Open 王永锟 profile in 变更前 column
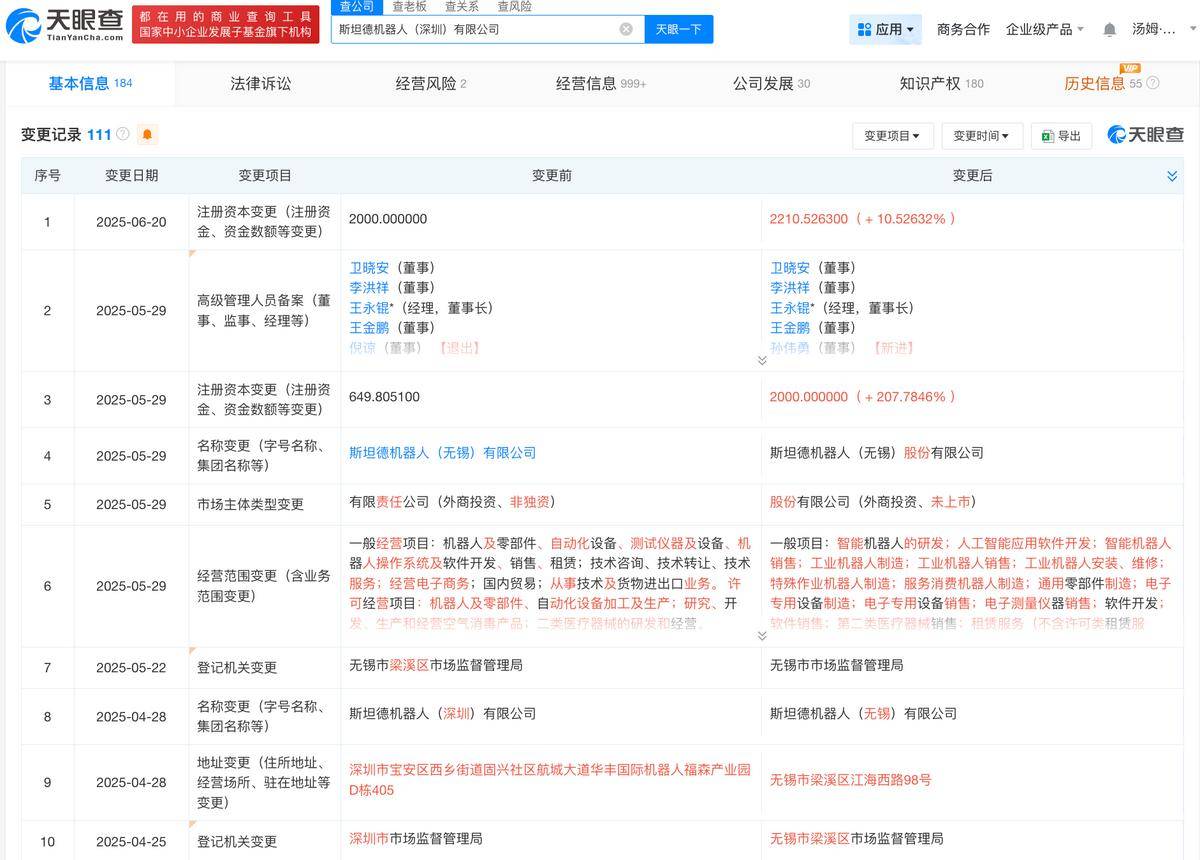Viewport: 1200px width, 860px height. pos(370,308)
